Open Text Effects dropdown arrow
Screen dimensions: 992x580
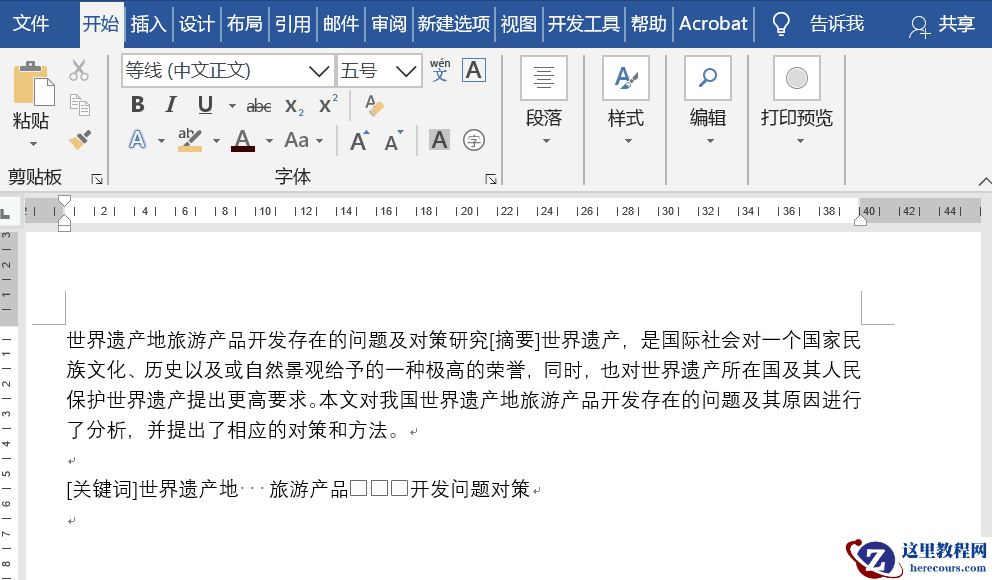(x=161, y=140)
